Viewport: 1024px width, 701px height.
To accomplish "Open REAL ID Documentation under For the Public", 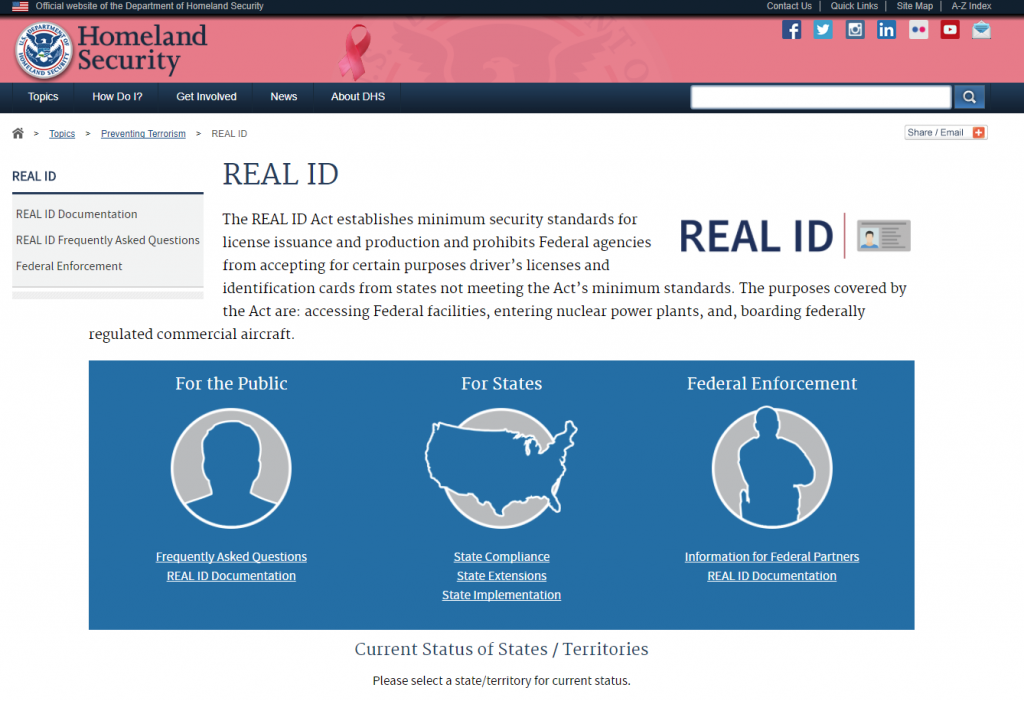I will click(x=231, y=576).
